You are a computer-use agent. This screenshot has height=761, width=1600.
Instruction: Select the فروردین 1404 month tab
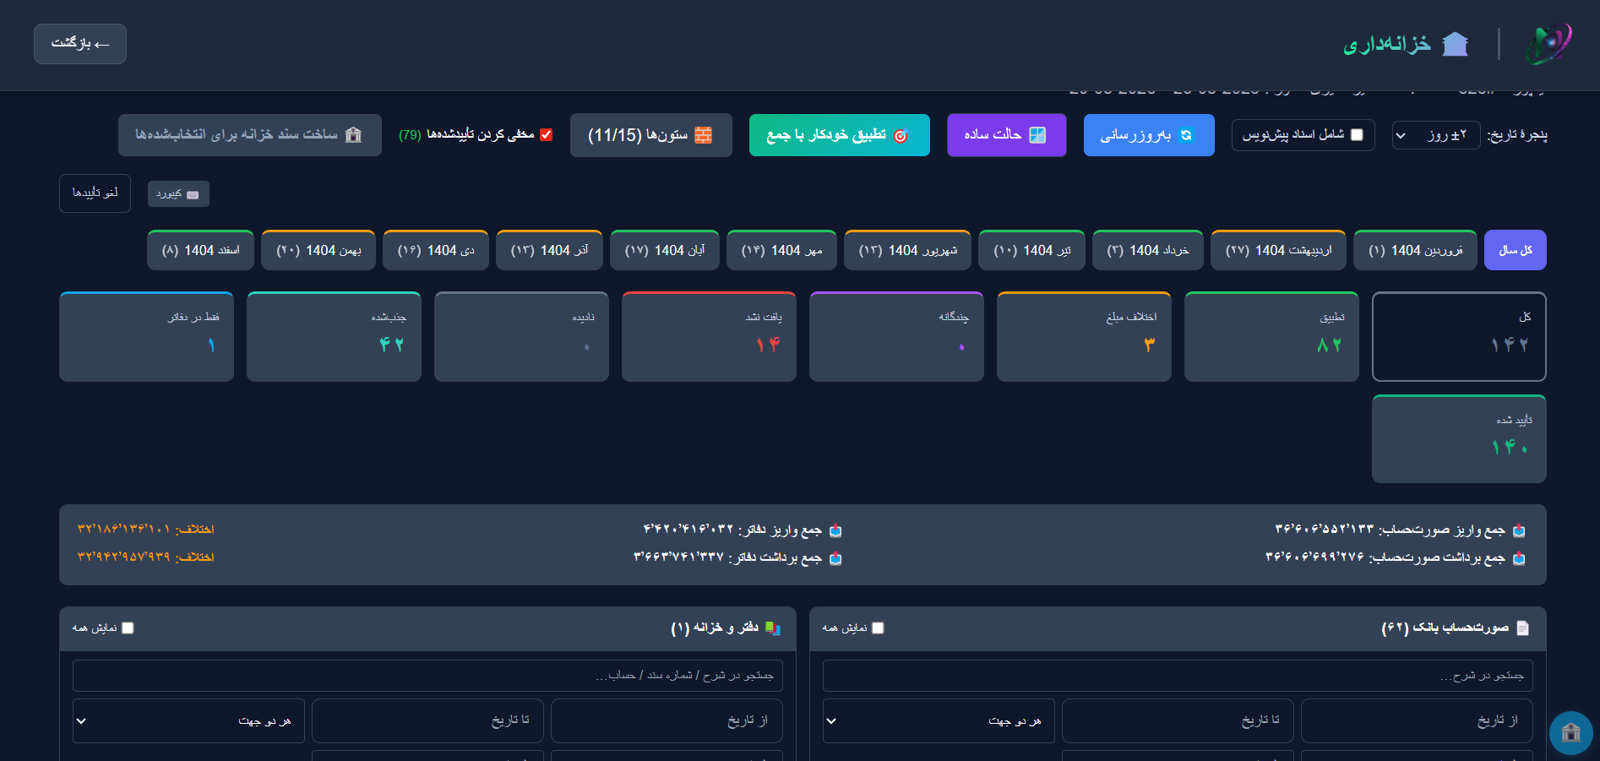pos(1415,250)
